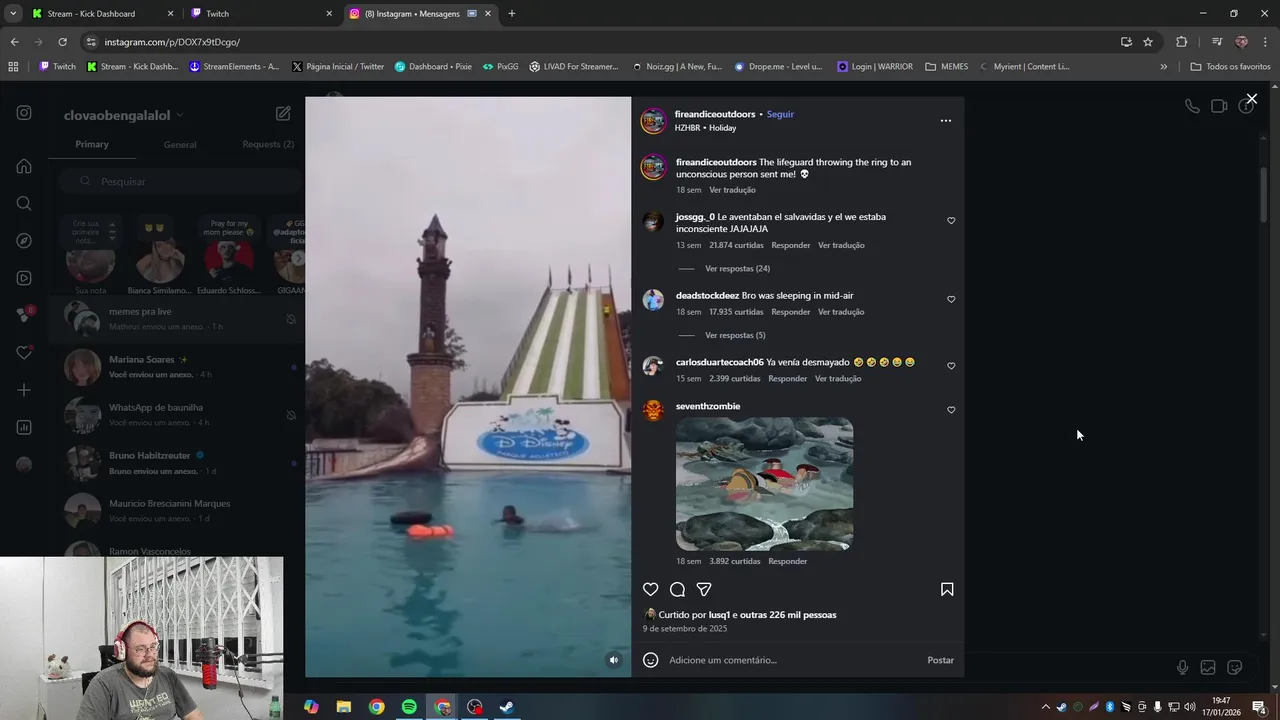Open Mauricio Brescianini Marques conversation

click(176, 511)
